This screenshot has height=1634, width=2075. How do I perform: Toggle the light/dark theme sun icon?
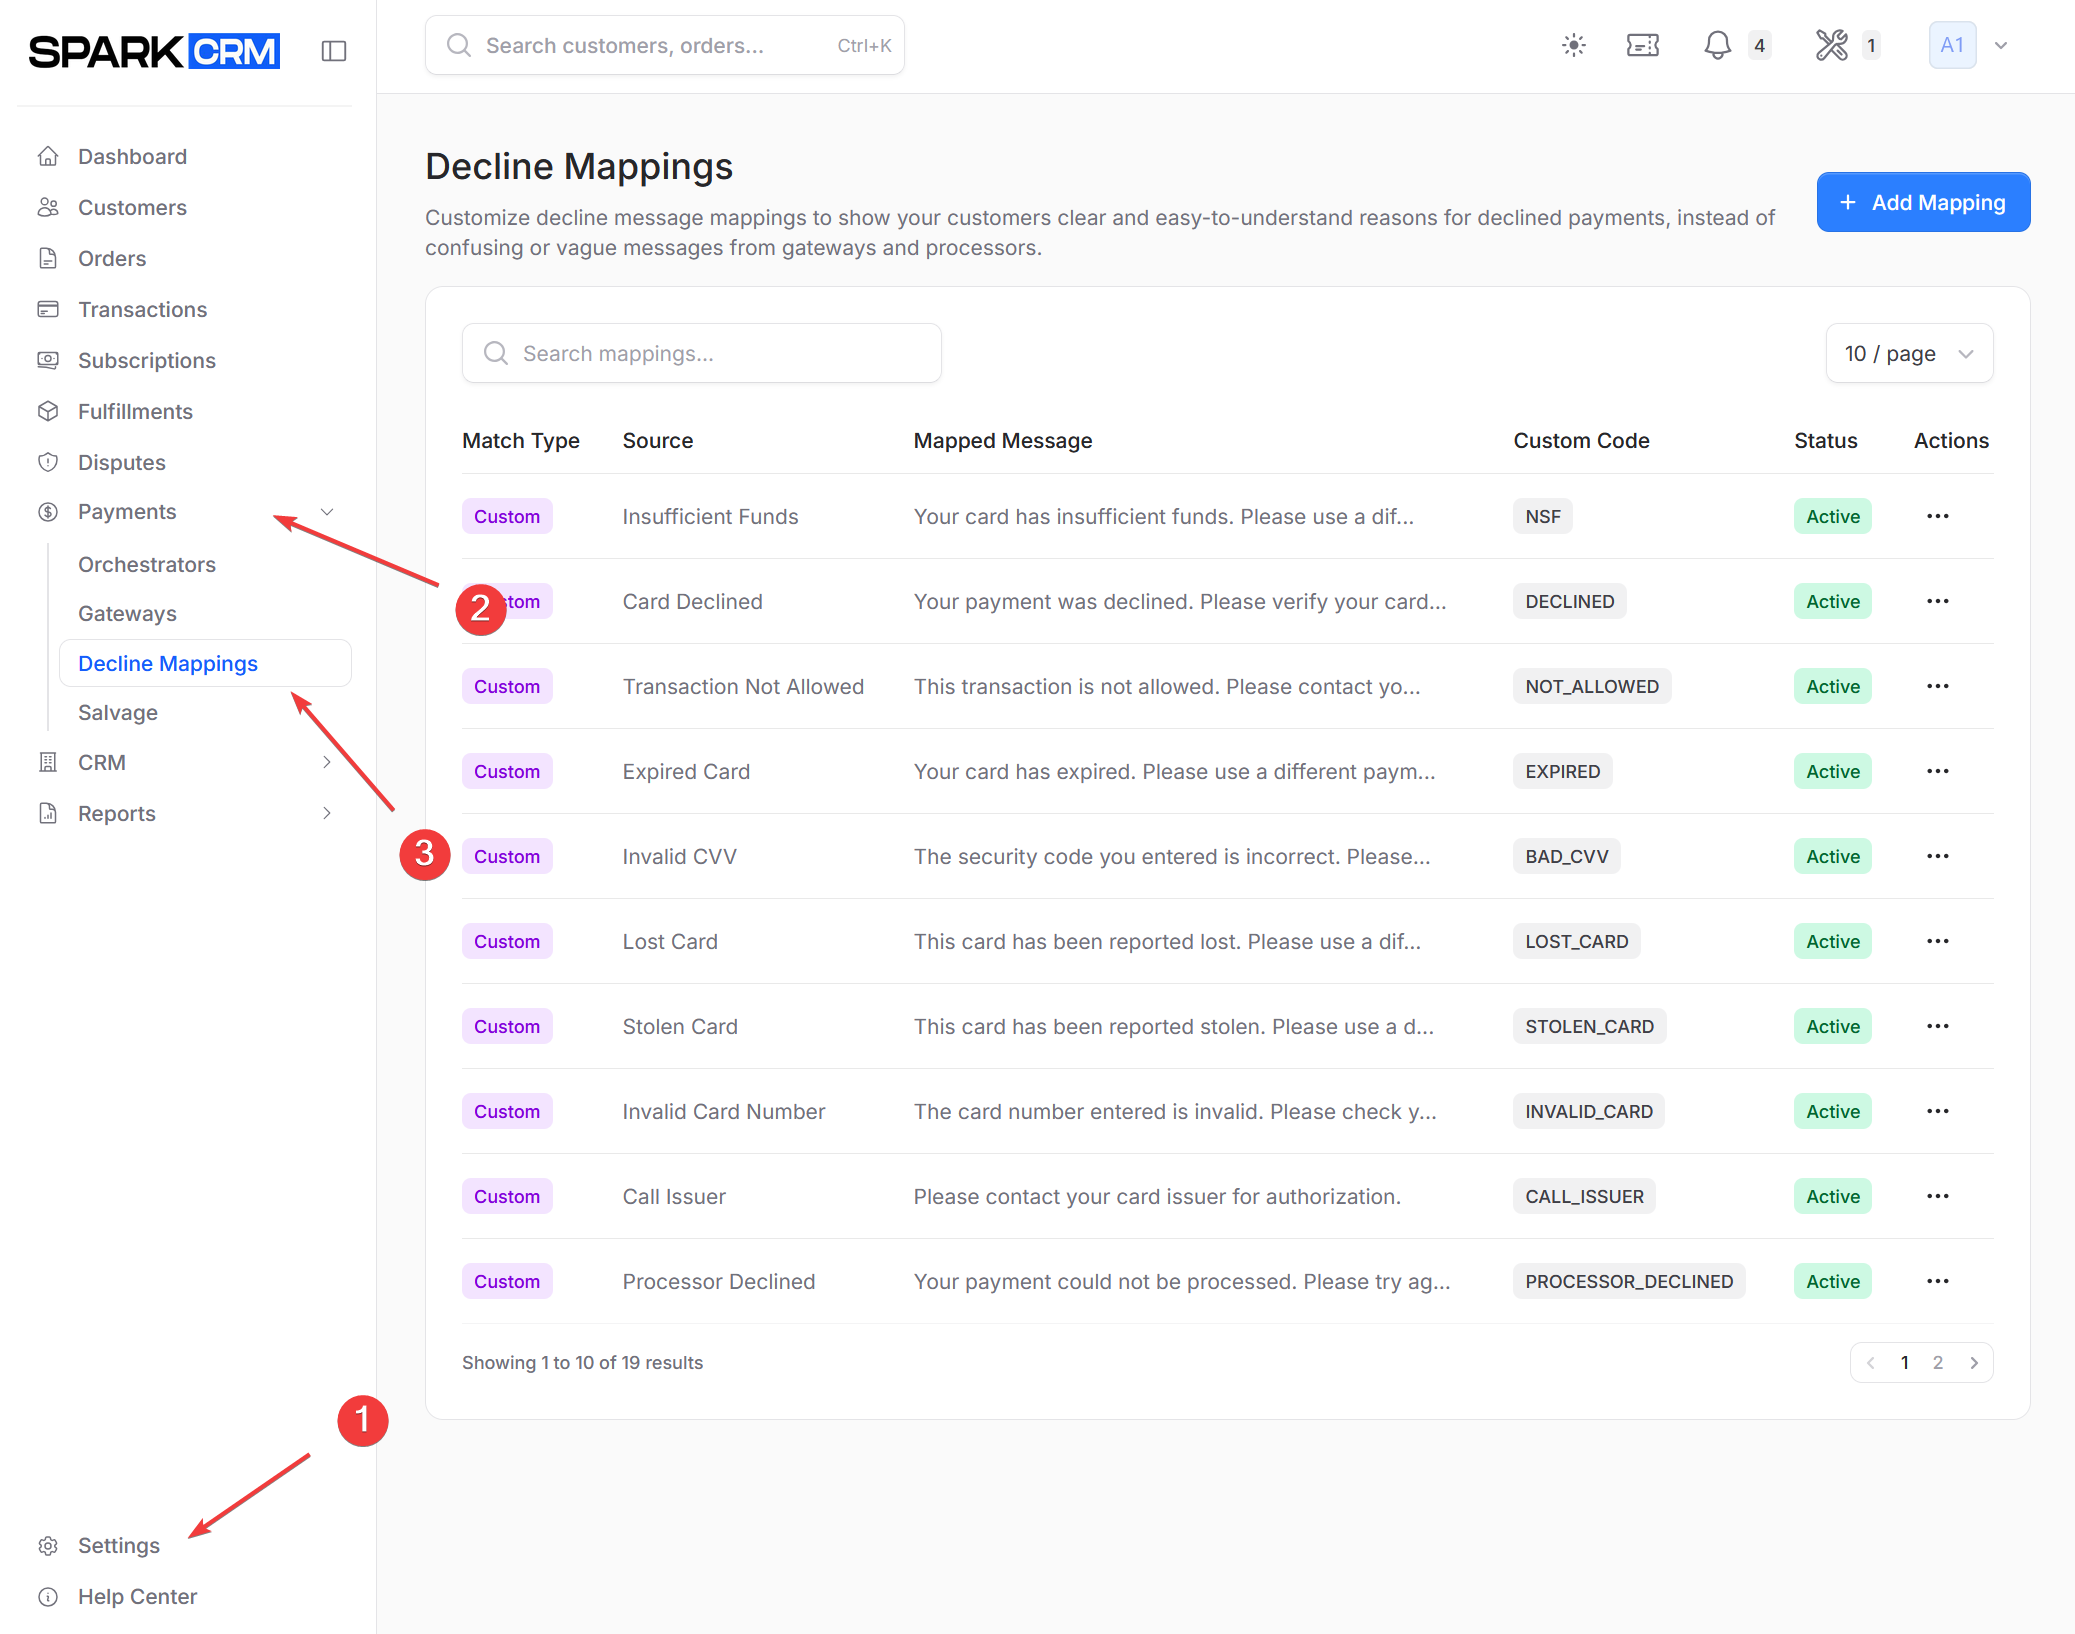pos(1574,45)
